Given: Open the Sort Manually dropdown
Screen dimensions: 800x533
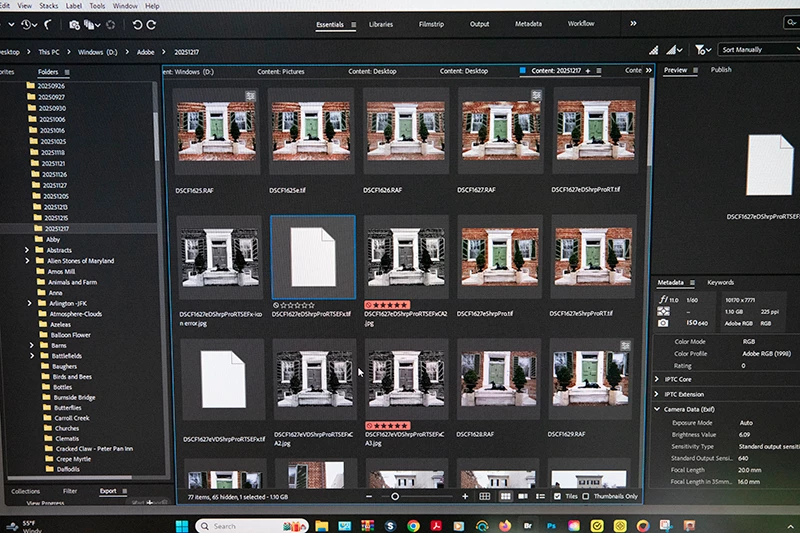Looking at the screenshot, I should tap(758, 49).
